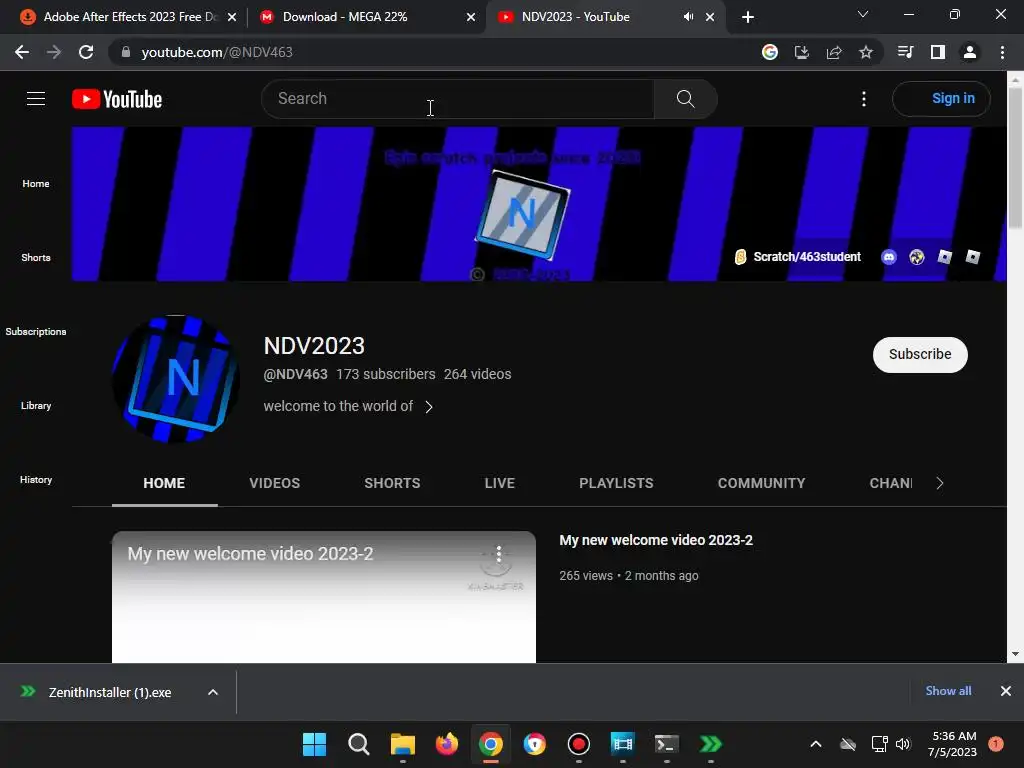Click into the YouTube search field
The height and width of the screenshot is (768, 1024).
click(457, 99)
